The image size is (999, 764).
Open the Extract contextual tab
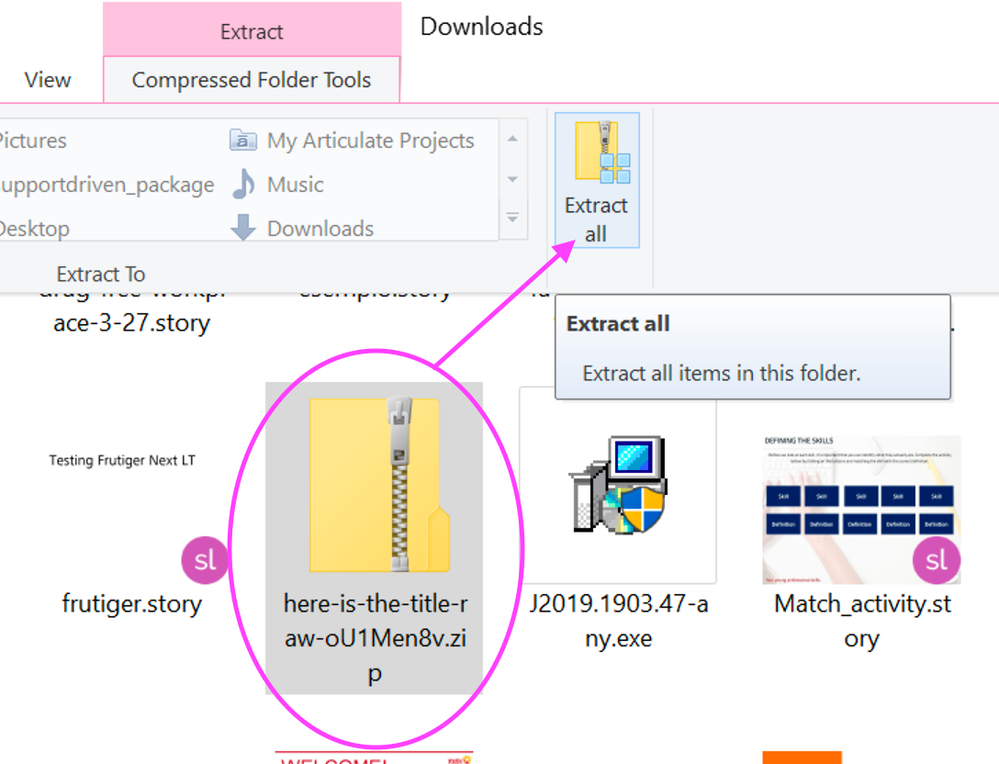tap(252, 32)
